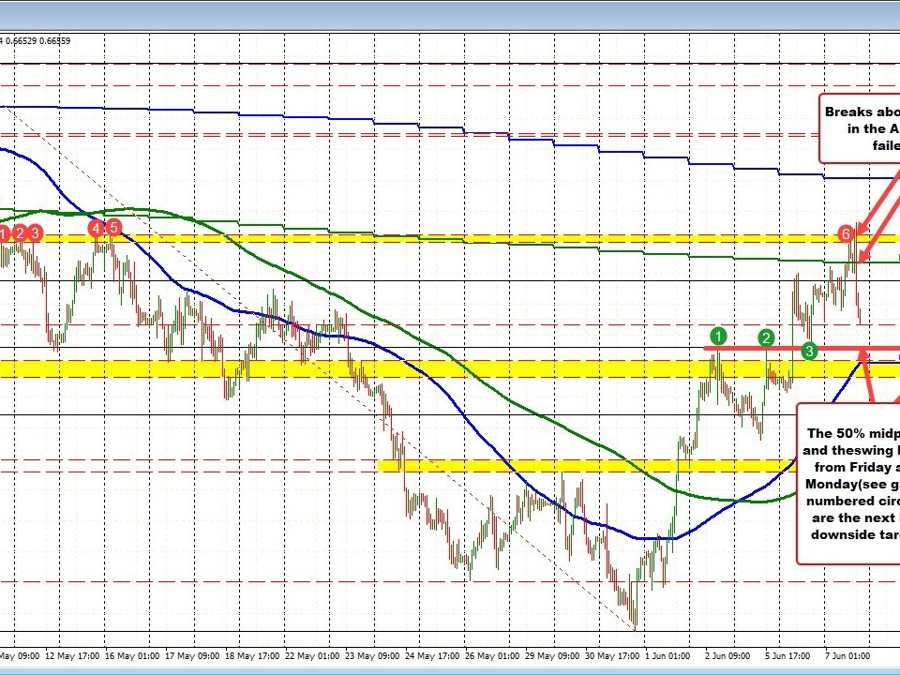Click the 0.66529 price value at top
This screenshot has width=900, height=675.
coord(22,41)
